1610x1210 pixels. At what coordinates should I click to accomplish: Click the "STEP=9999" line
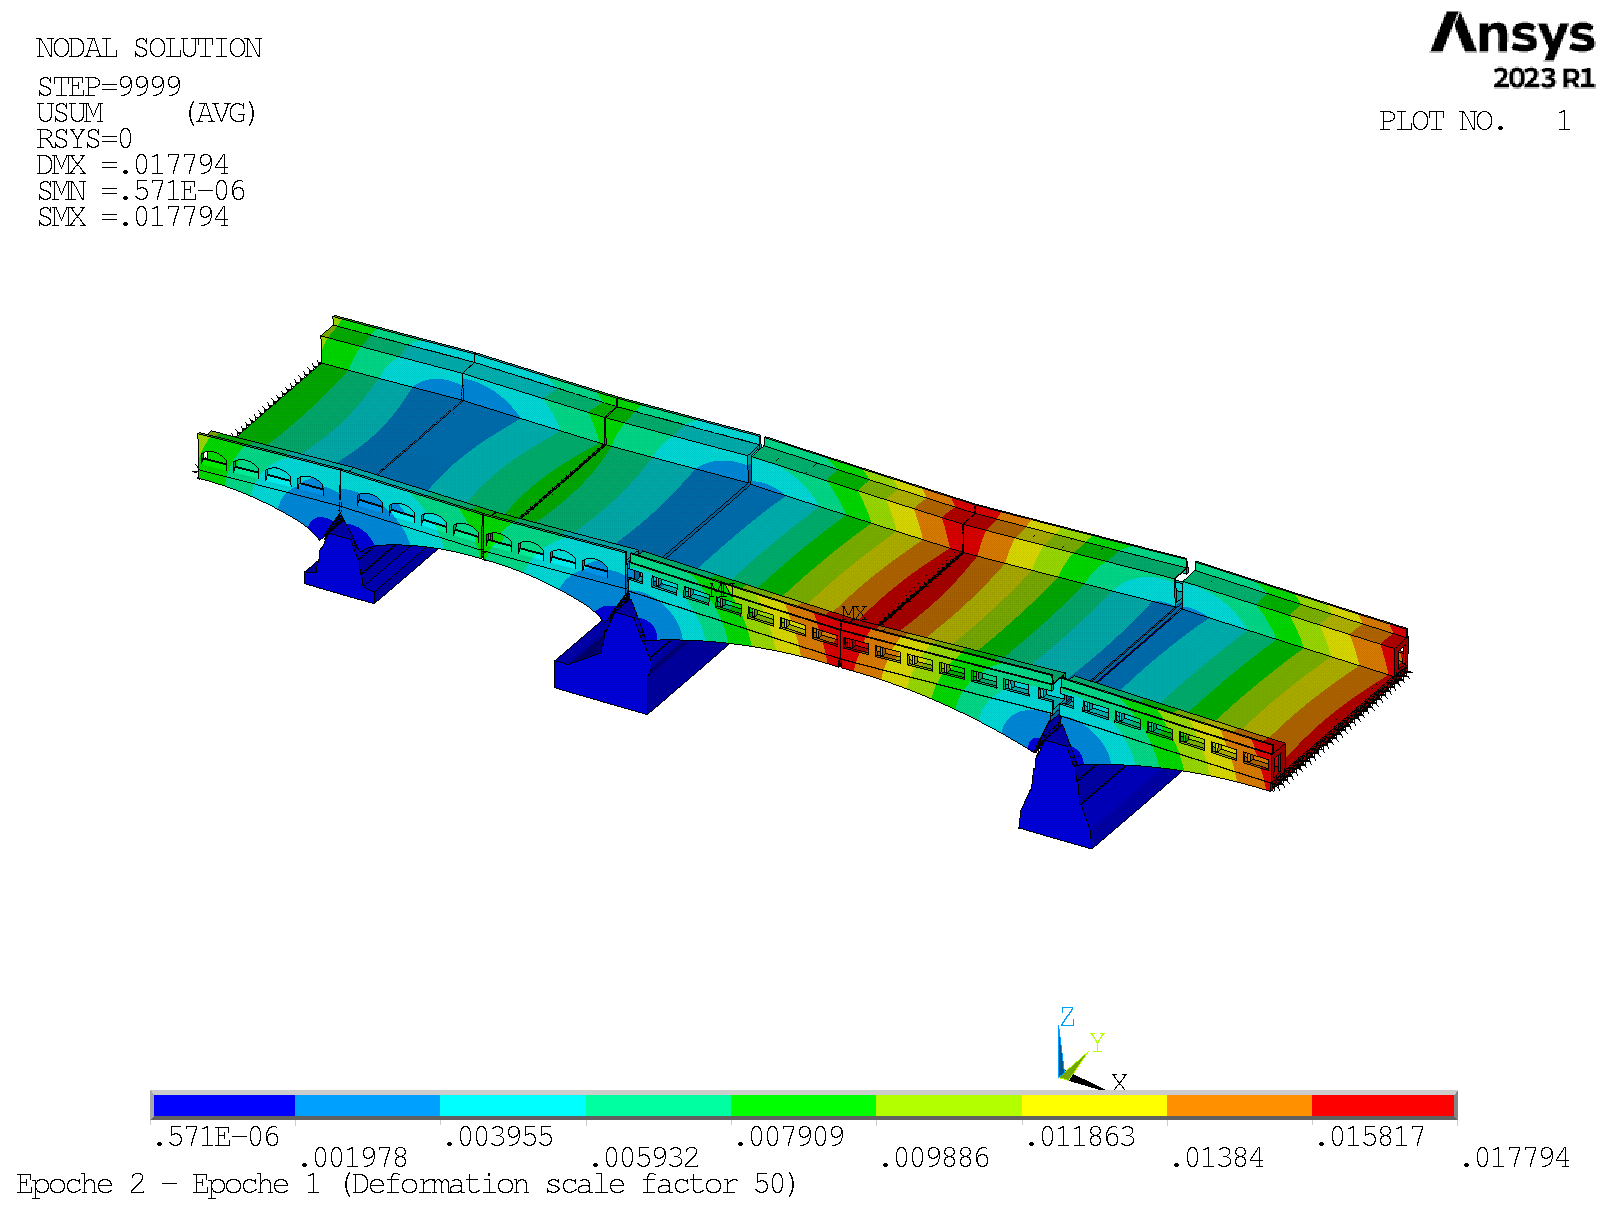[x=109, y=87]
